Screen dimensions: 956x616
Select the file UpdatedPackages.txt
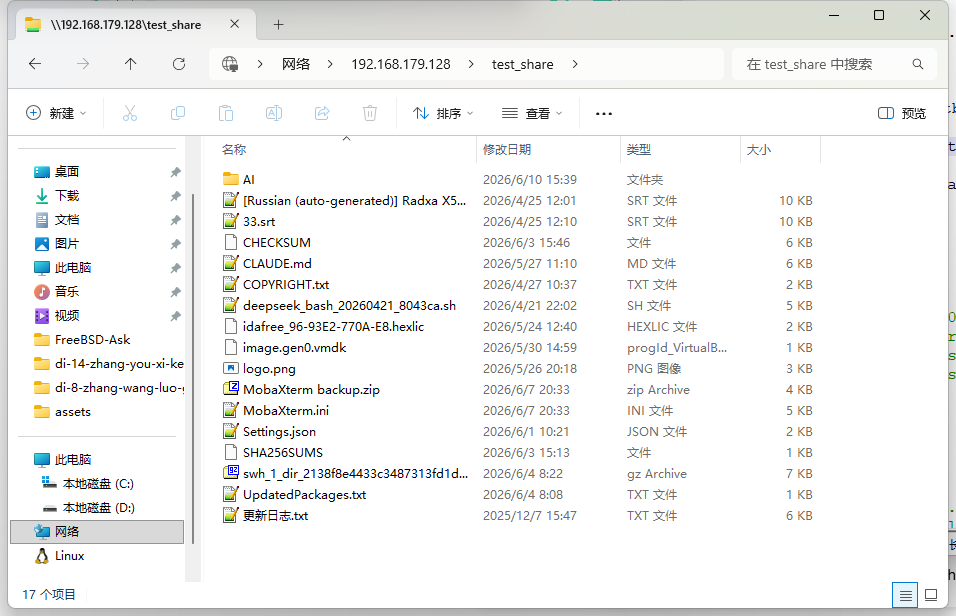coord(304,495)
